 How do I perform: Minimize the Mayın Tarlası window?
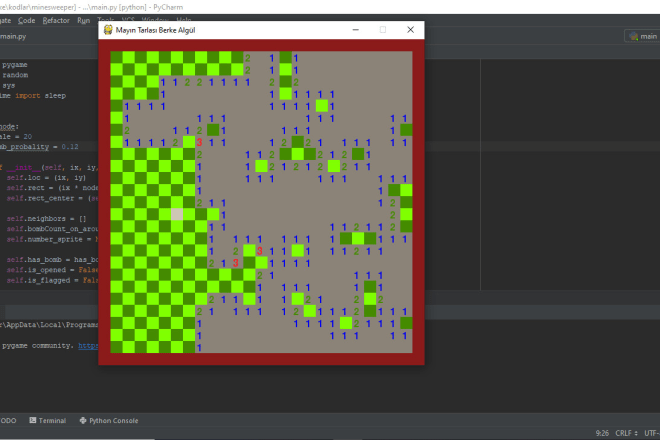(x=354, y=30)
